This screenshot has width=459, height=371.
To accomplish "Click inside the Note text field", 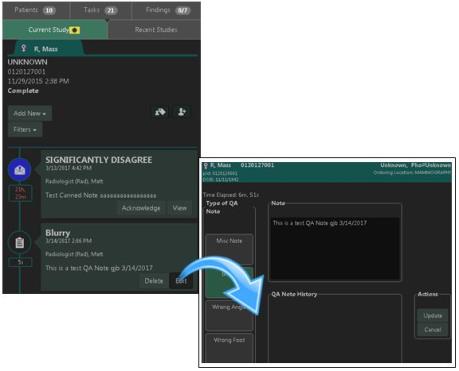I will [335, 248].
